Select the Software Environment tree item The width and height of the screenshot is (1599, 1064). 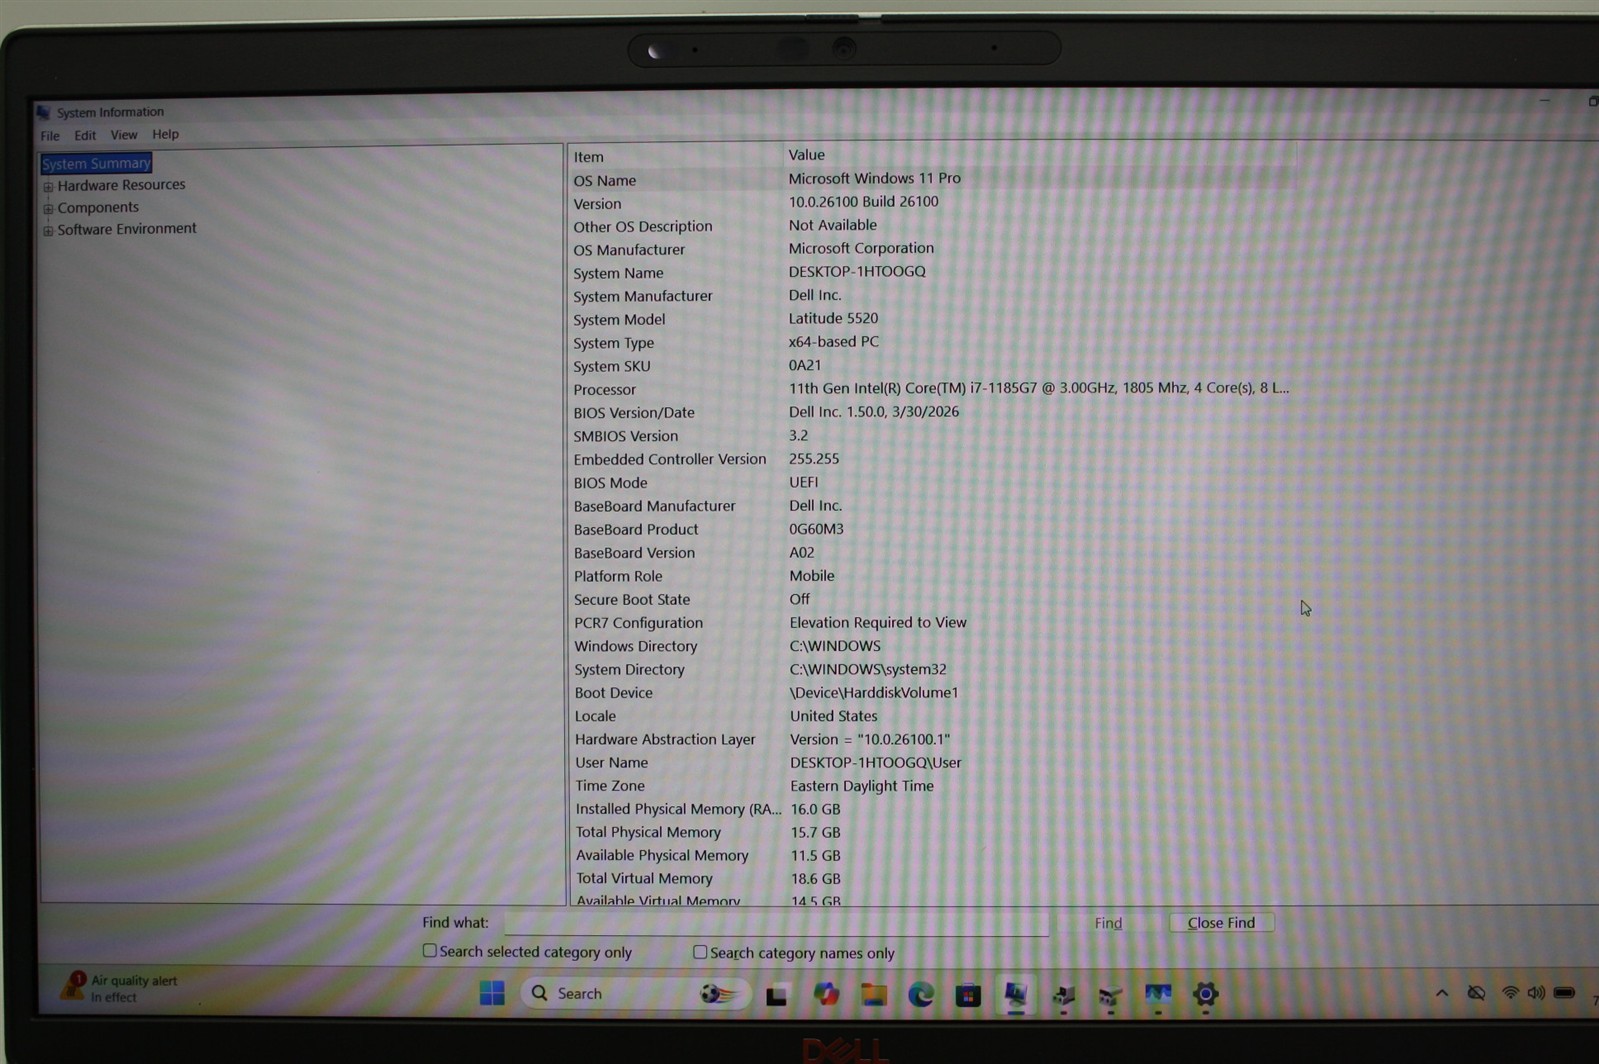click(x=127, y=229)
